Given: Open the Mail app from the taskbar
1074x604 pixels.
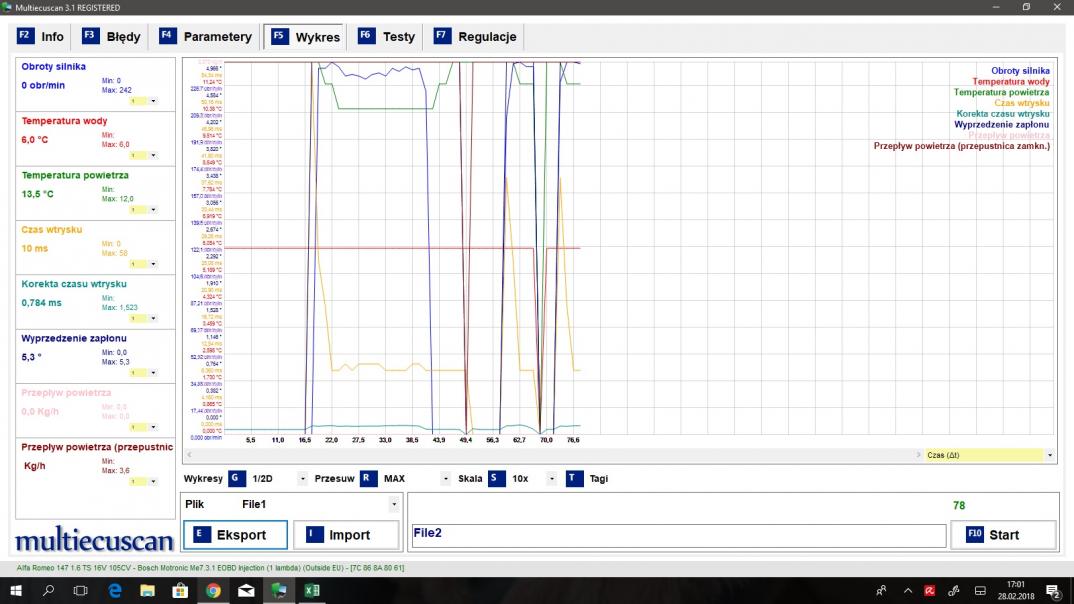Looking at the screenshot, I should coord(246,591).
